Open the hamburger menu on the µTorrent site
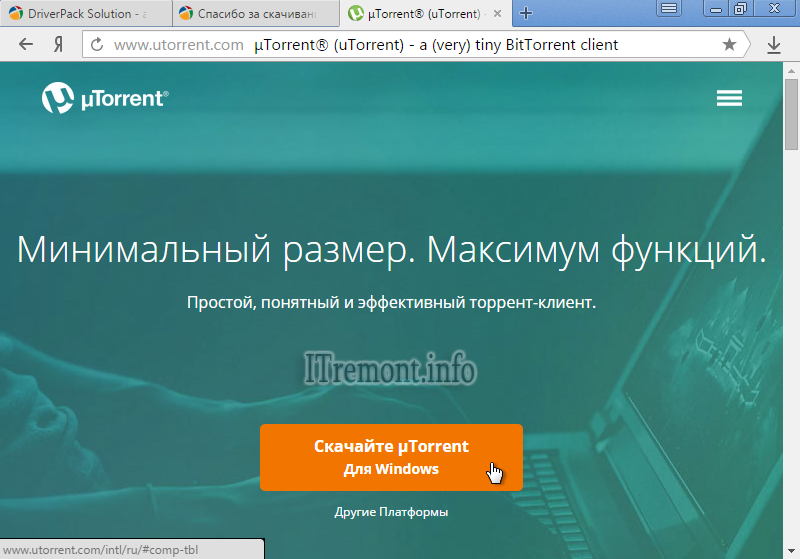Image resolution: width=800 pixels, height=559 pixels. pyautogui.click(x=729, y=98)
